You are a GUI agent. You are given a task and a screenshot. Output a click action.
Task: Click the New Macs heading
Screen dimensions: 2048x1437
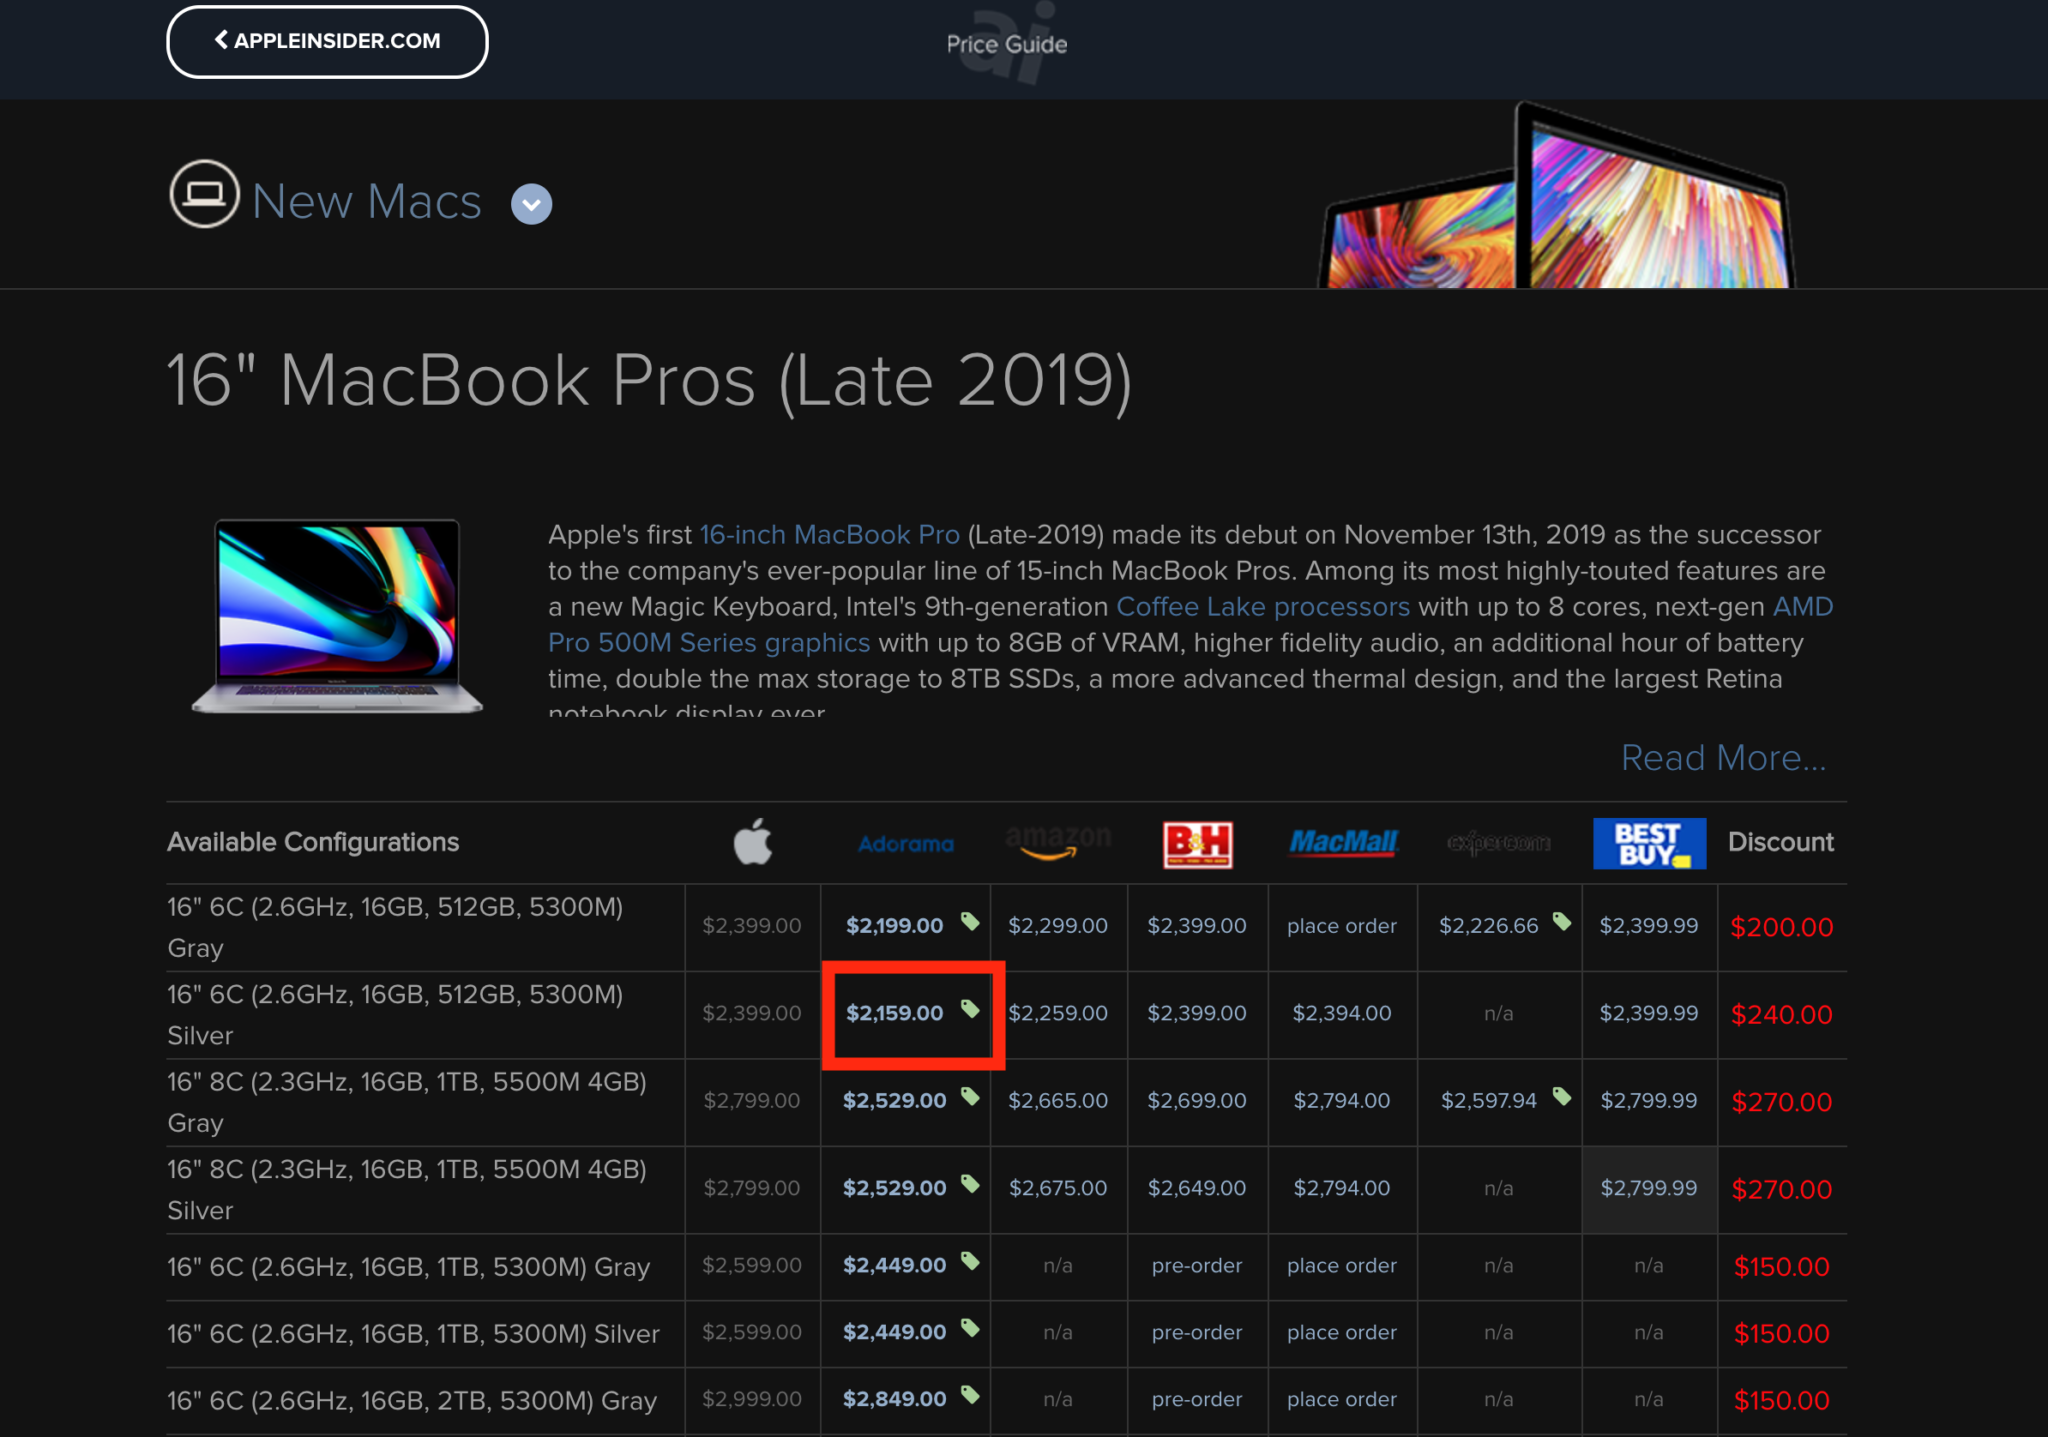point(367,202)
